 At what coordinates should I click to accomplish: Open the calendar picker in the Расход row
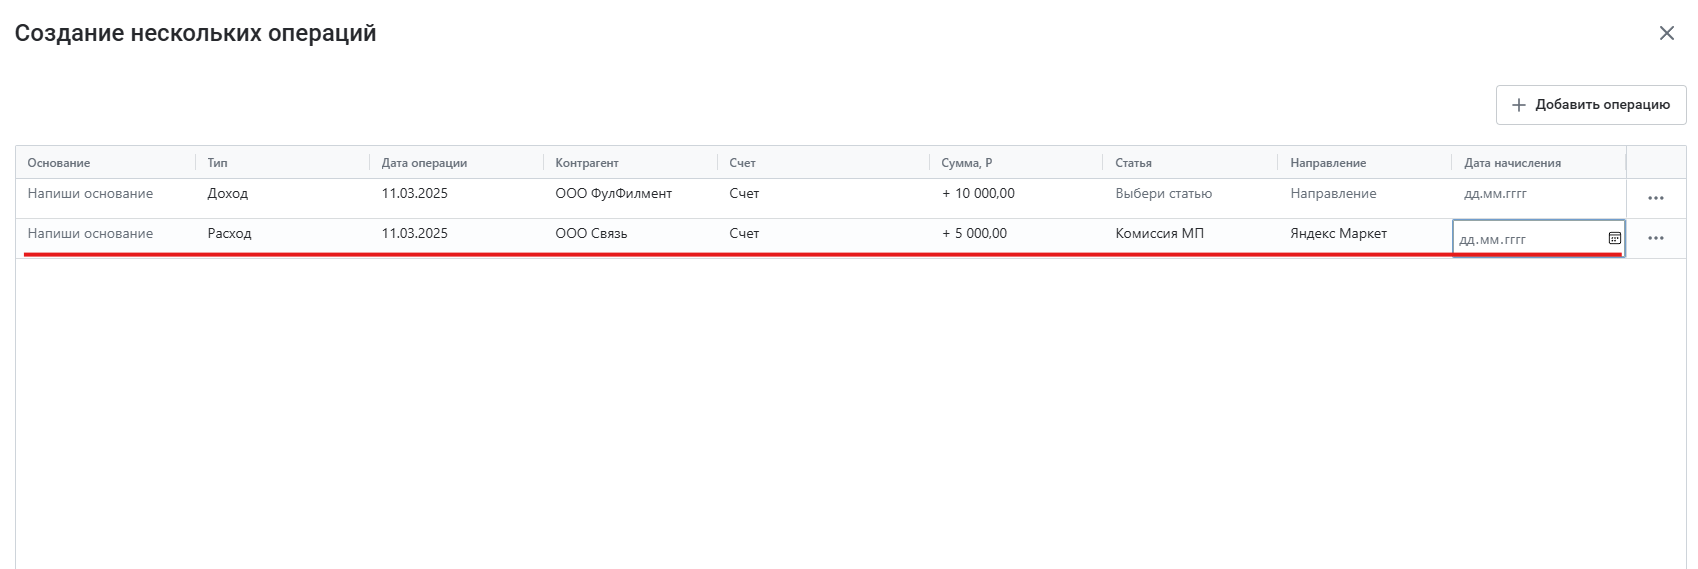pyautogui.click(x=1614, y=238)
